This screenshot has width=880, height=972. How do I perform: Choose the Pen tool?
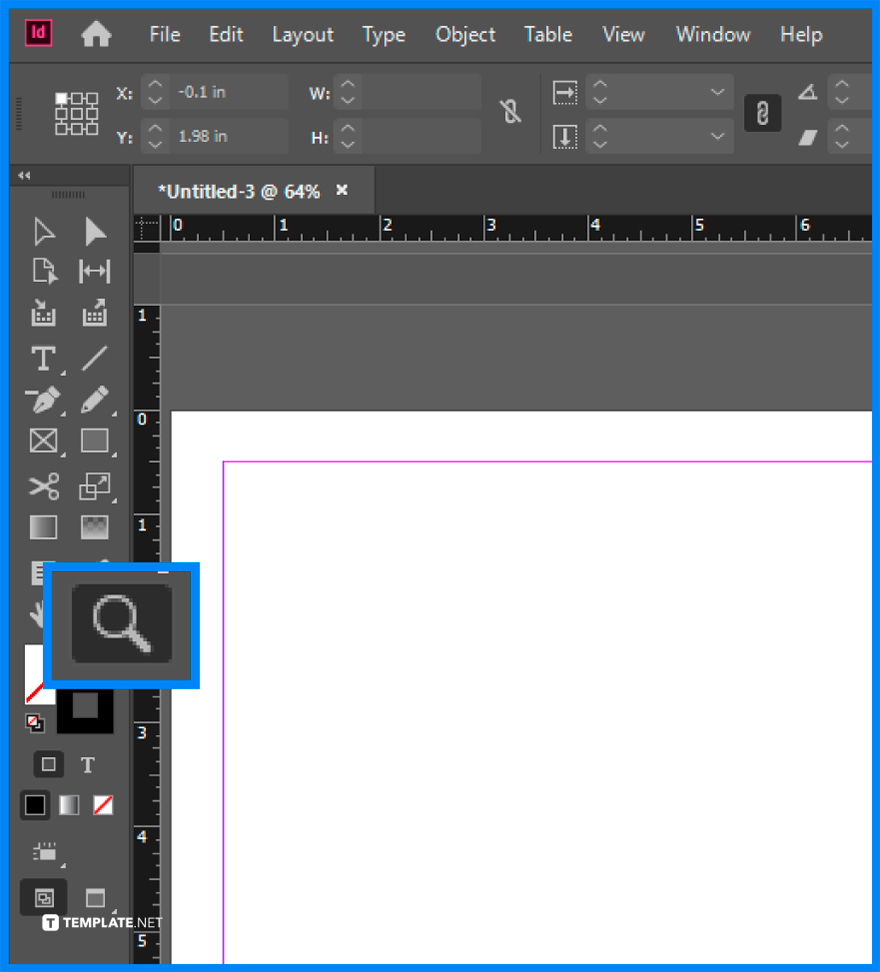coord(44,399)
